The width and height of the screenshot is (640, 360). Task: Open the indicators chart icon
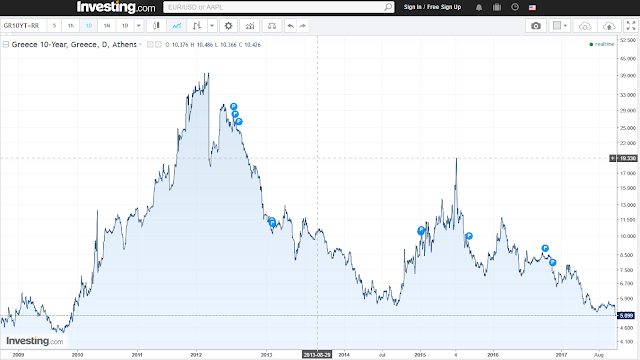(250, 26)
